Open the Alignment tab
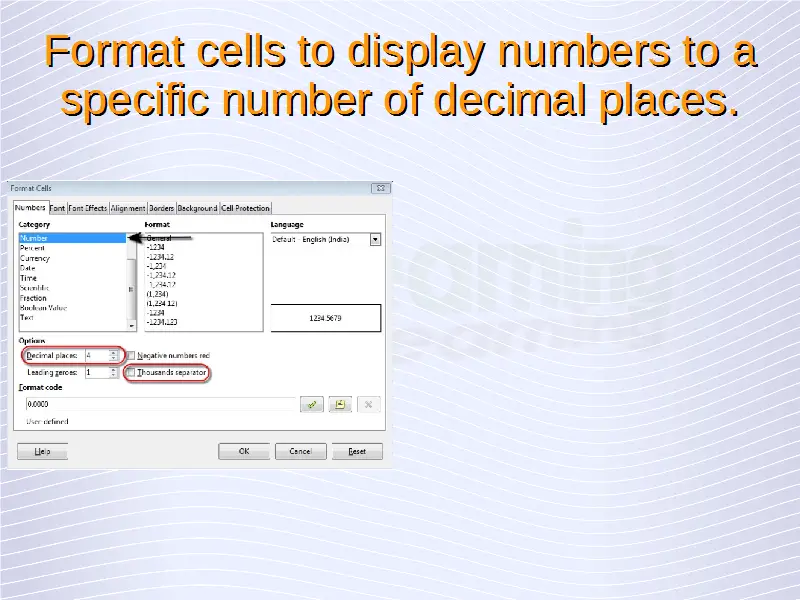Image resolution: width=800 pixels, height=600 pixels. 128,208
